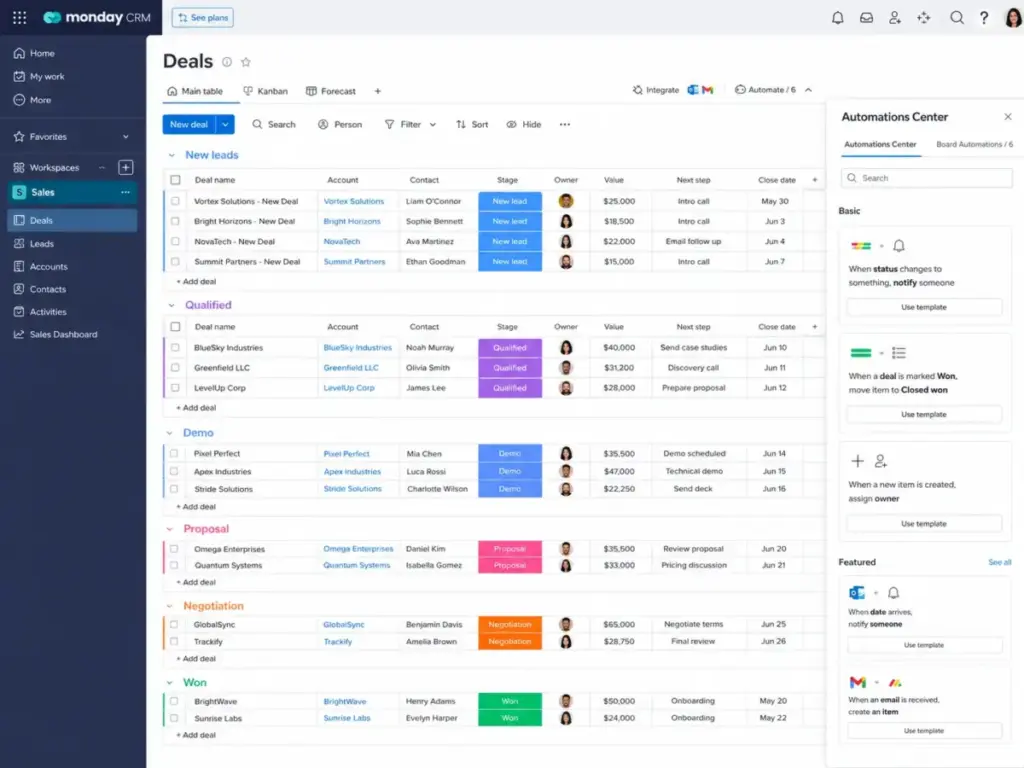
Task: Click the search everything magnifier icon
Action: tap(956, 18)
